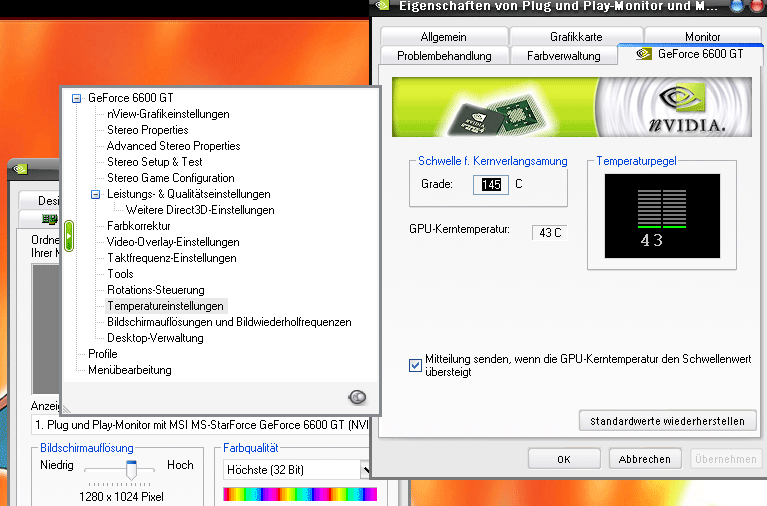Open Weitere Direct3D-Einstellungen
767x506 pixels.
(200, 210)
